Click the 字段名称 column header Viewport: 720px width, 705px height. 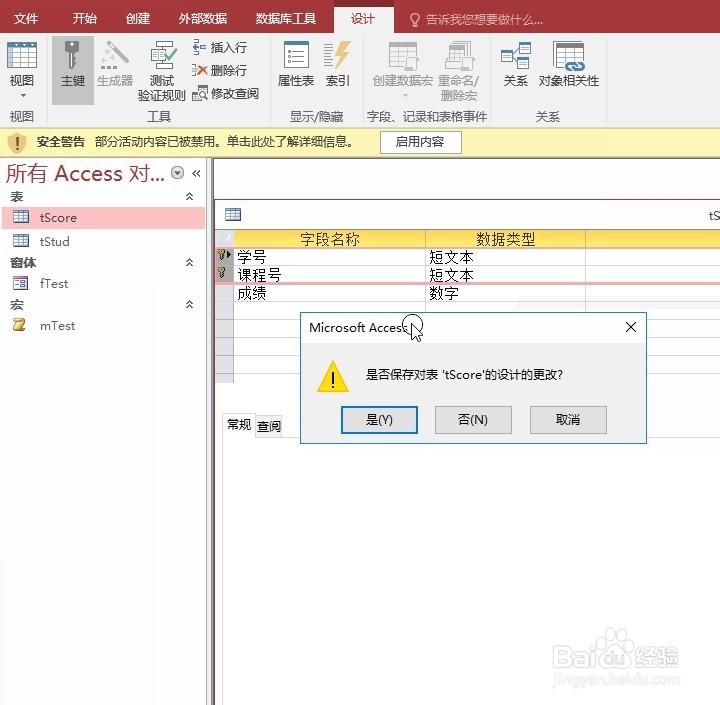click(329, 239)
